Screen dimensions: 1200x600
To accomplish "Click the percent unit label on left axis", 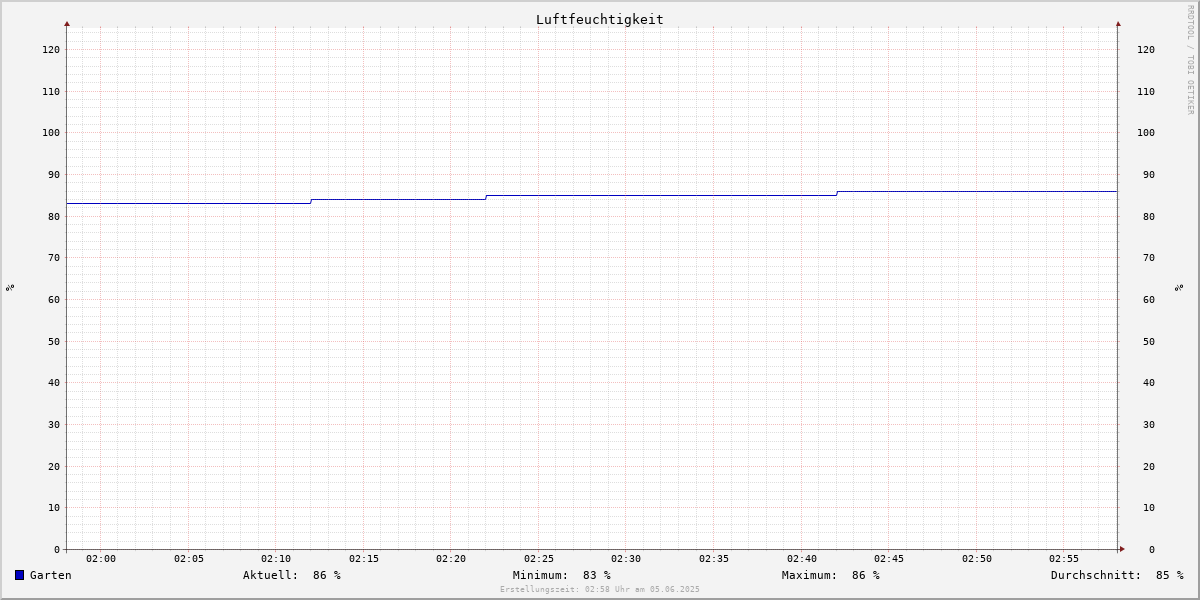I will point(10,287).
